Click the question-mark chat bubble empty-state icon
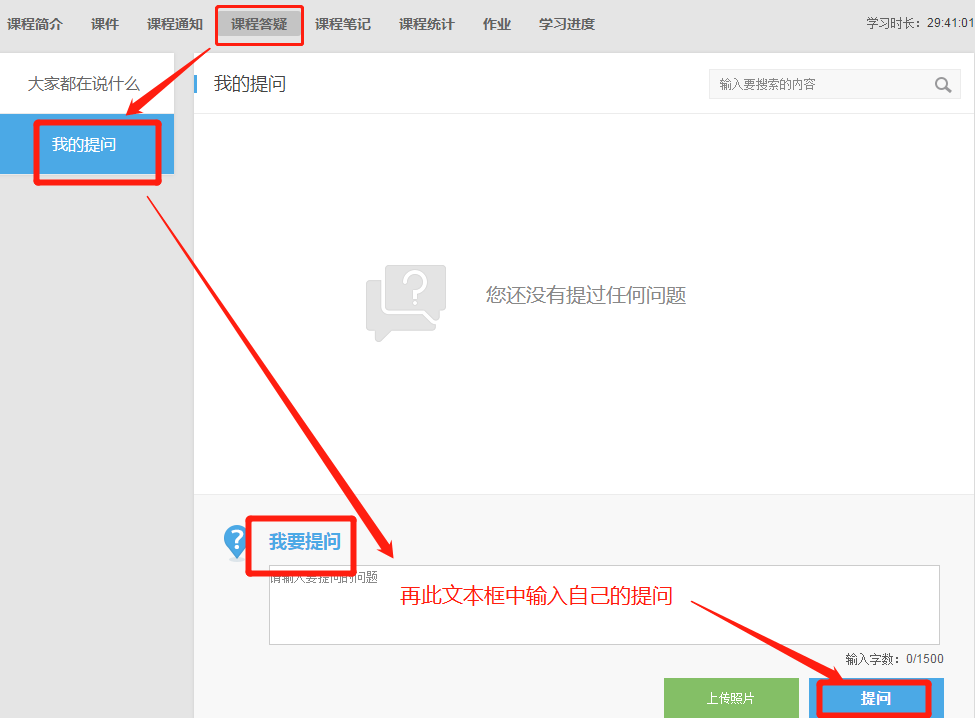The width and height of the screenshot is (975, 718). 405,302
